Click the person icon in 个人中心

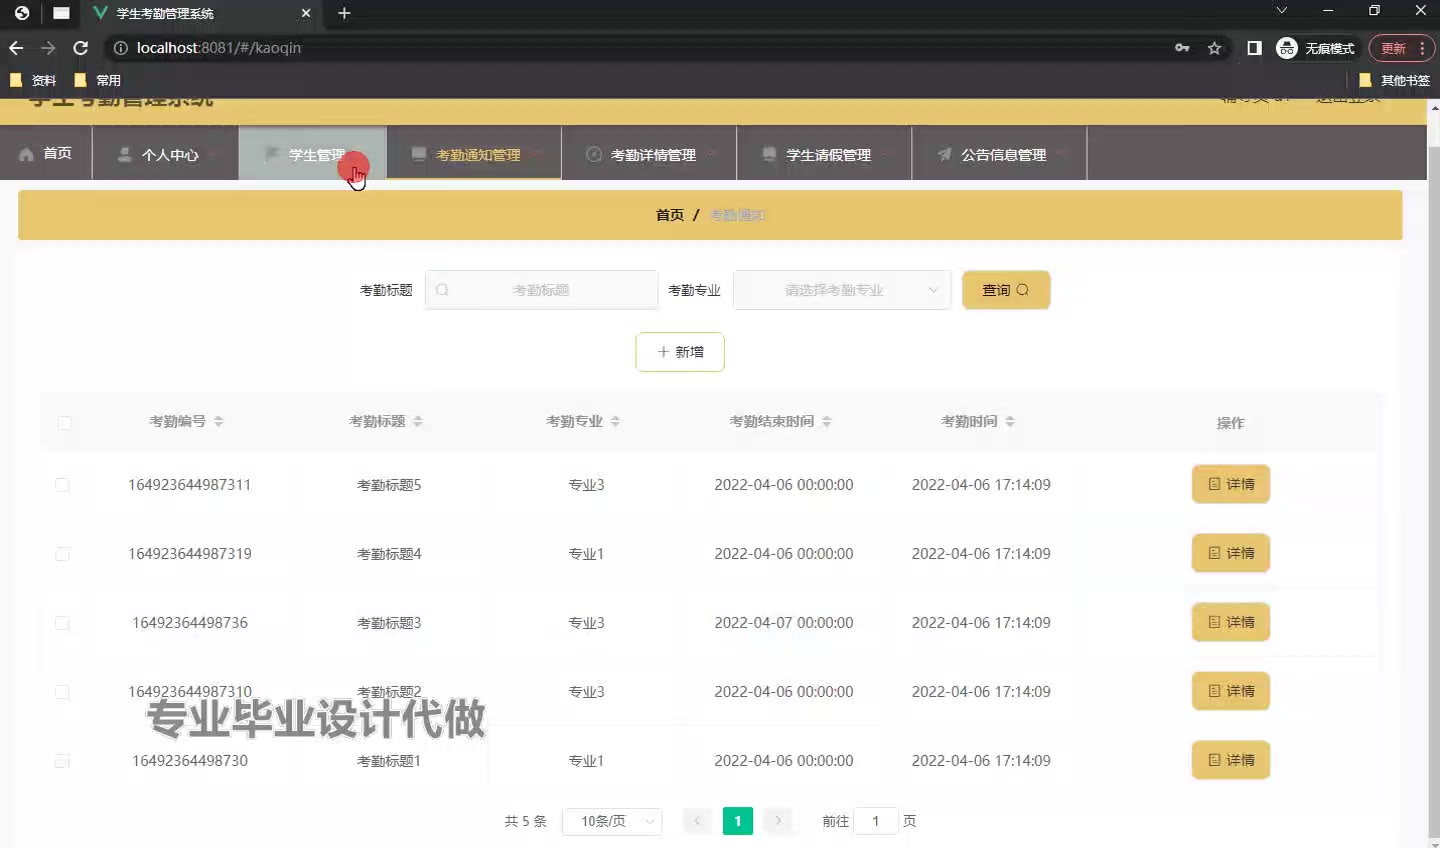pyautogui.click(x=125, y=154)
